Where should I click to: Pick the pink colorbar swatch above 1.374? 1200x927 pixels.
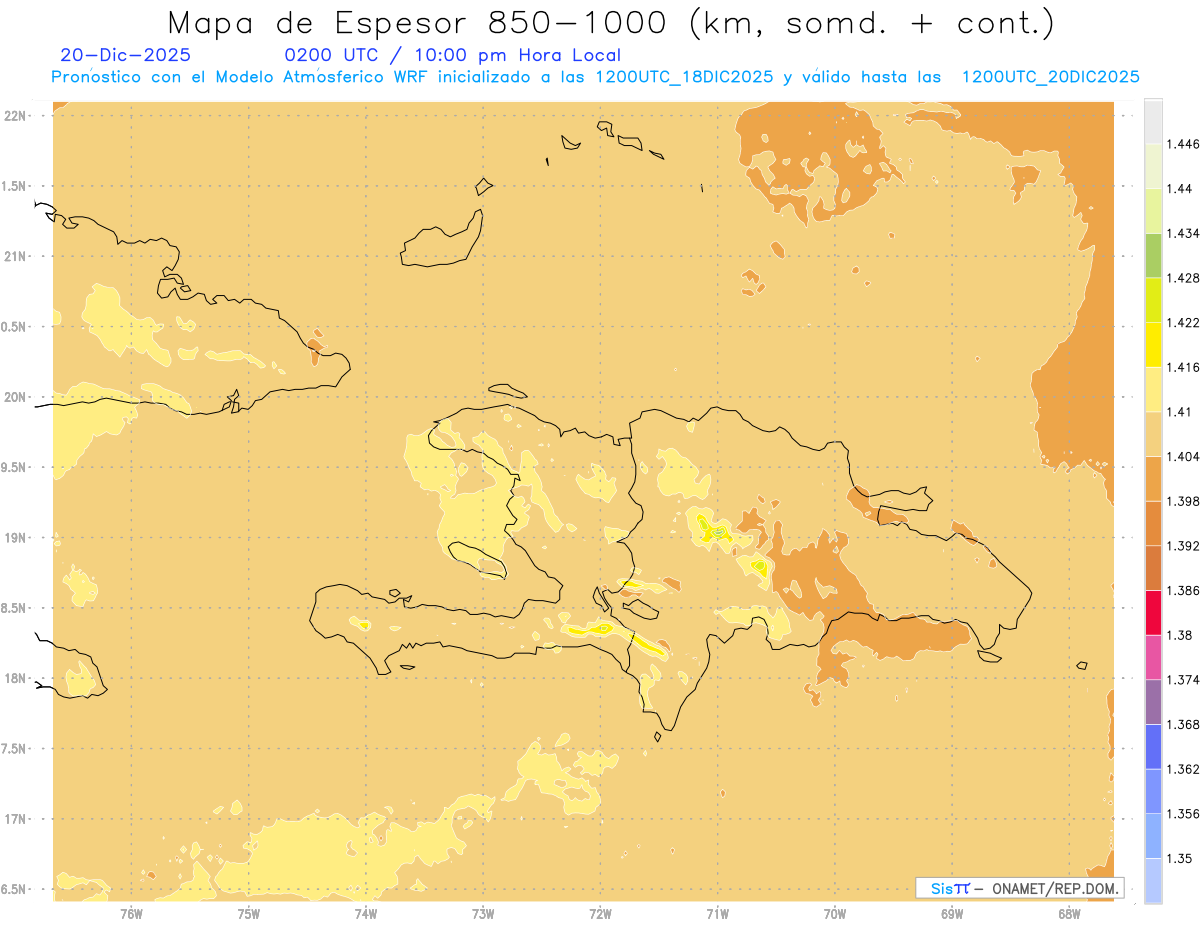(x=1153, y=658)
